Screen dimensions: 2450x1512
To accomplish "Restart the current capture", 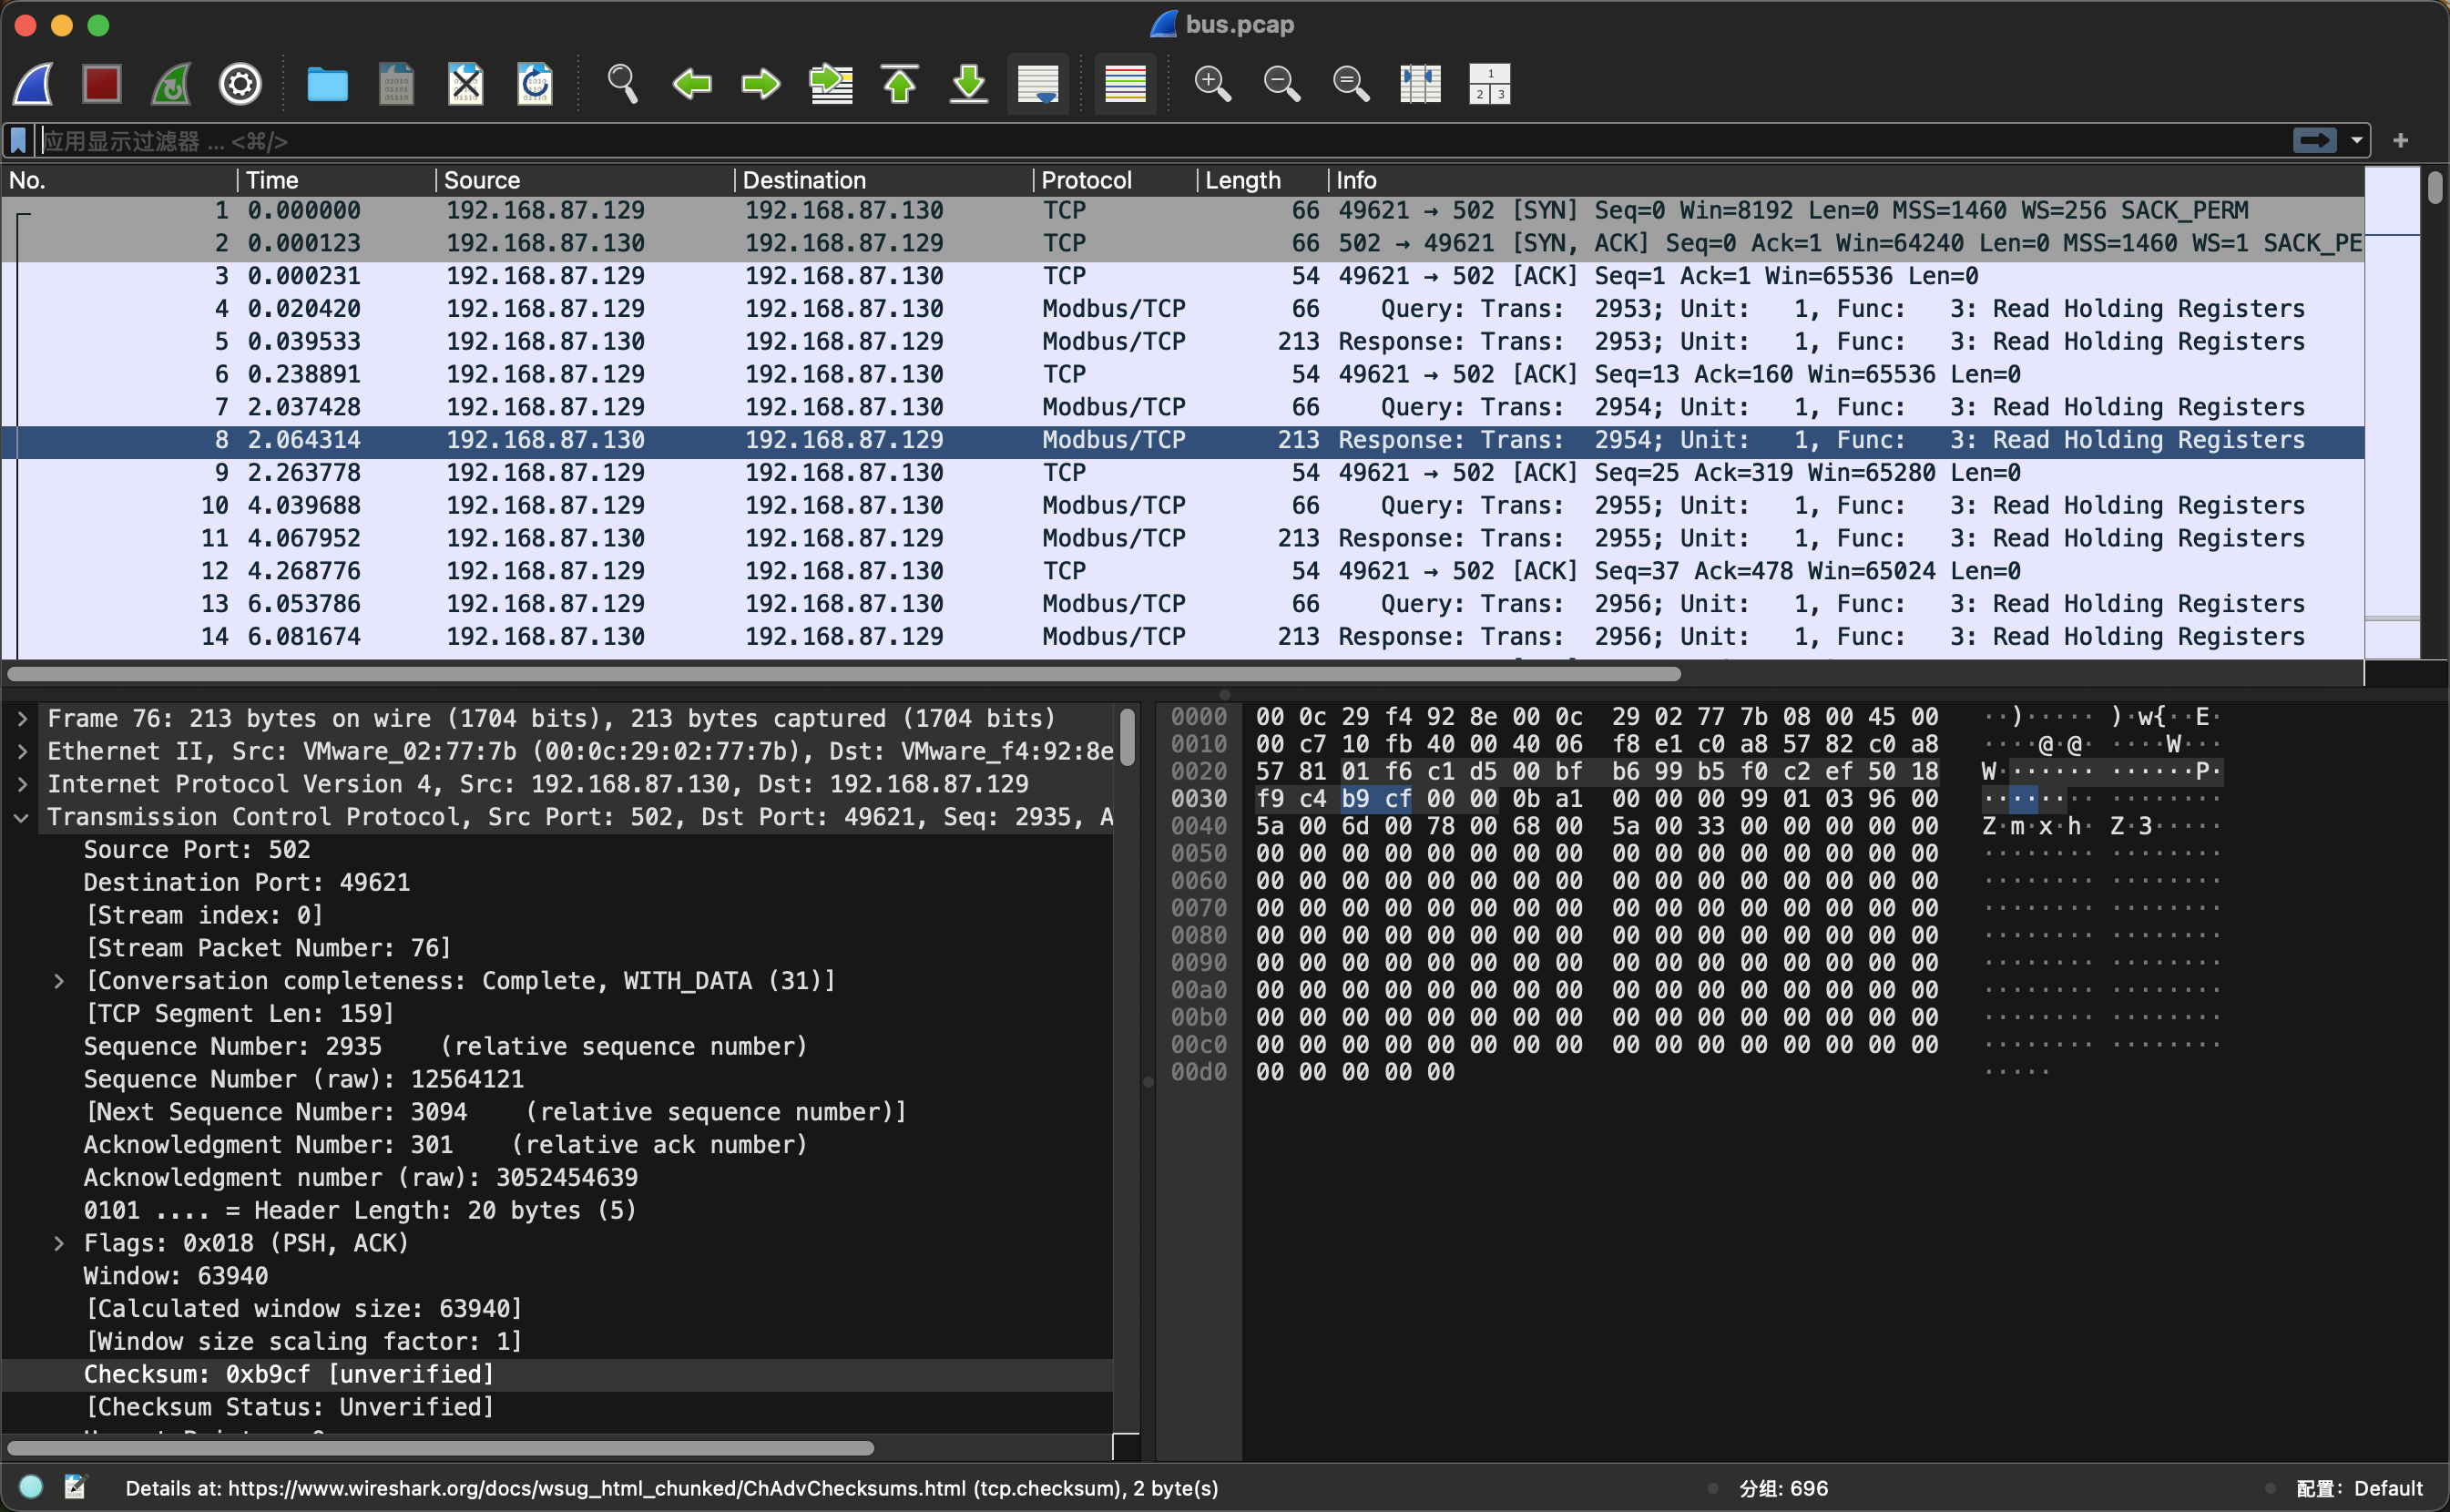I will coord(171,84).
